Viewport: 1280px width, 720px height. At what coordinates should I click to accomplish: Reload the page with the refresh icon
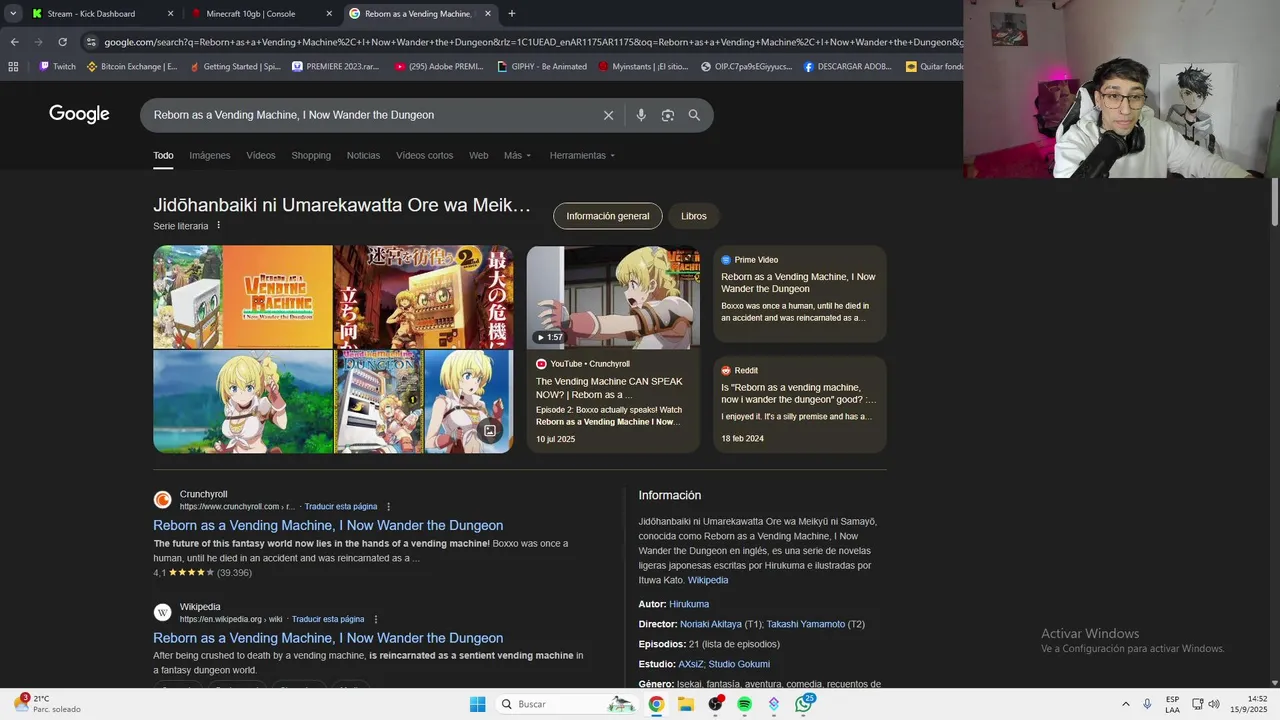coord(62,42)
